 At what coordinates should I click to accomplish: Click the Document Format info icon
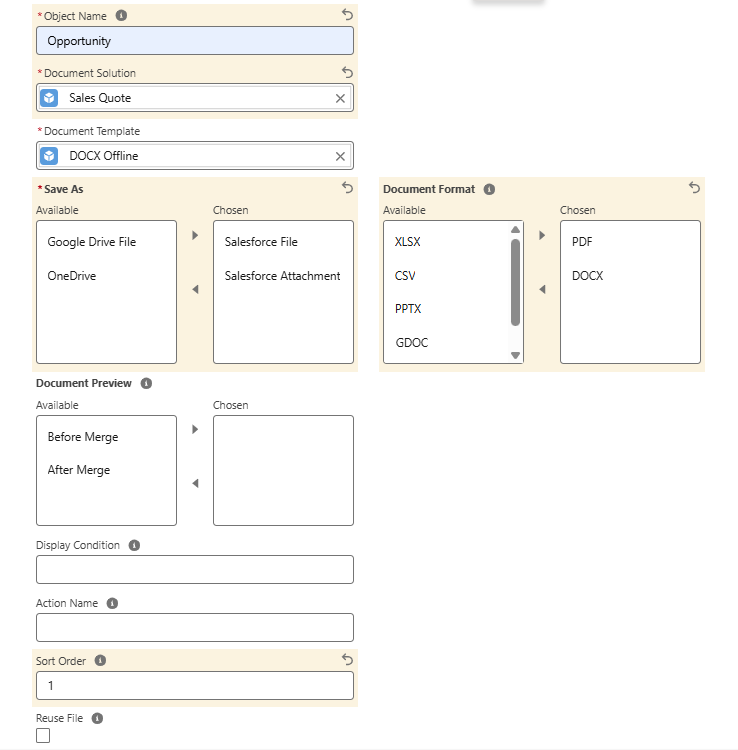(x=489, y=189)
